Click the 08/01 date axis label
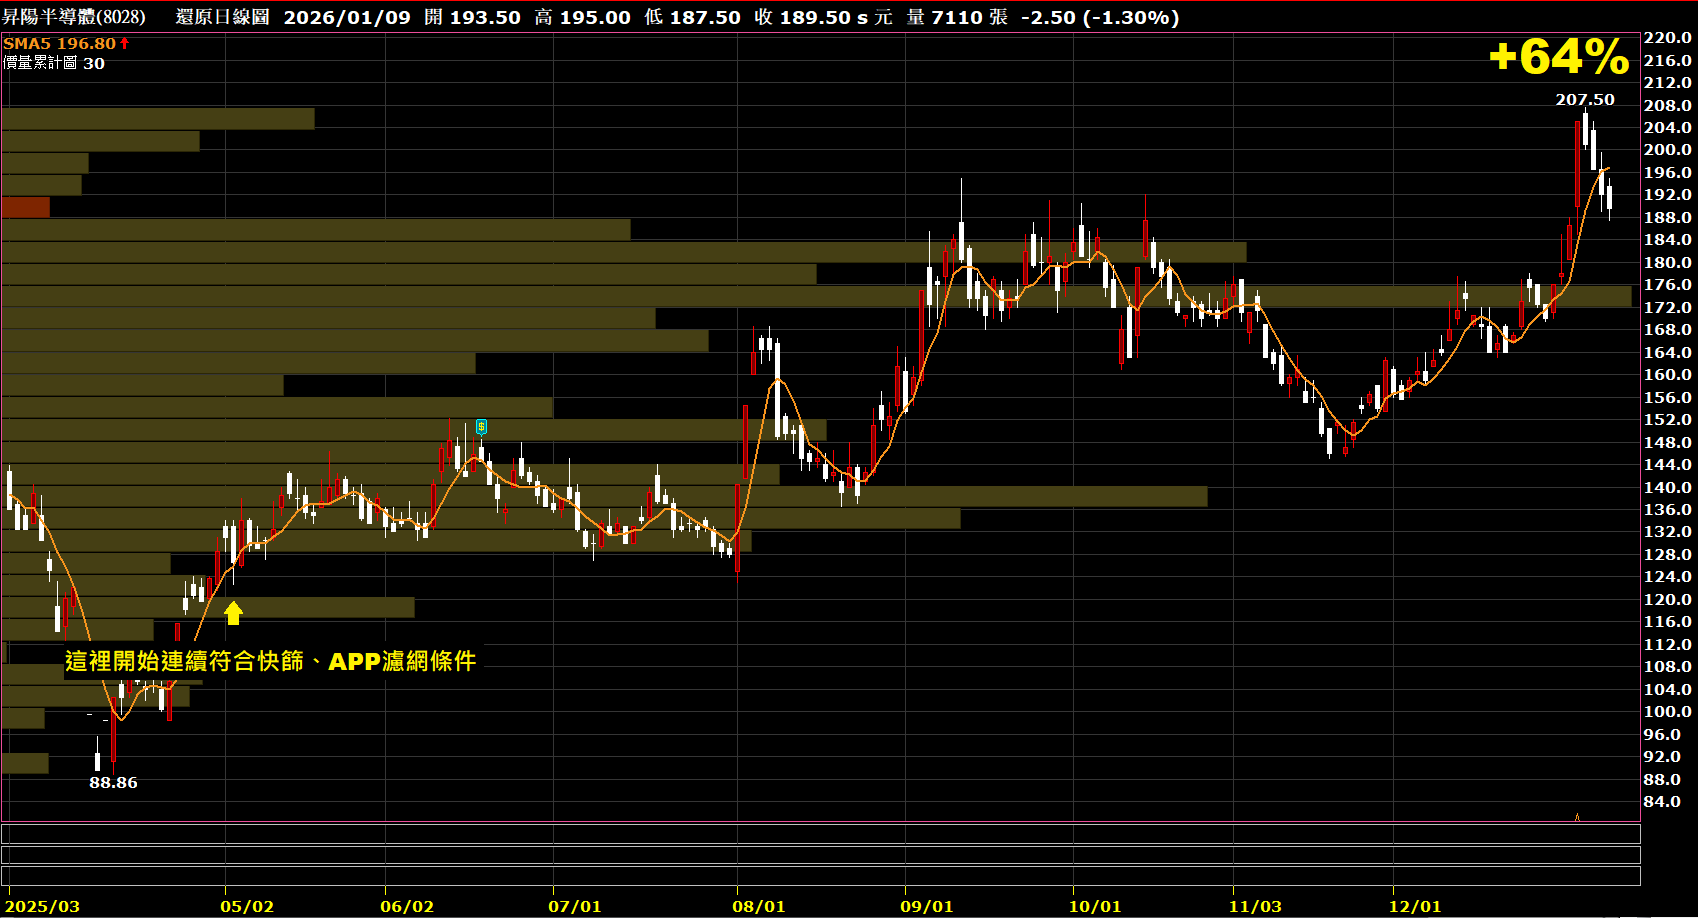Viewport: 1698px width, 918px height. click(x=759, y=906)
